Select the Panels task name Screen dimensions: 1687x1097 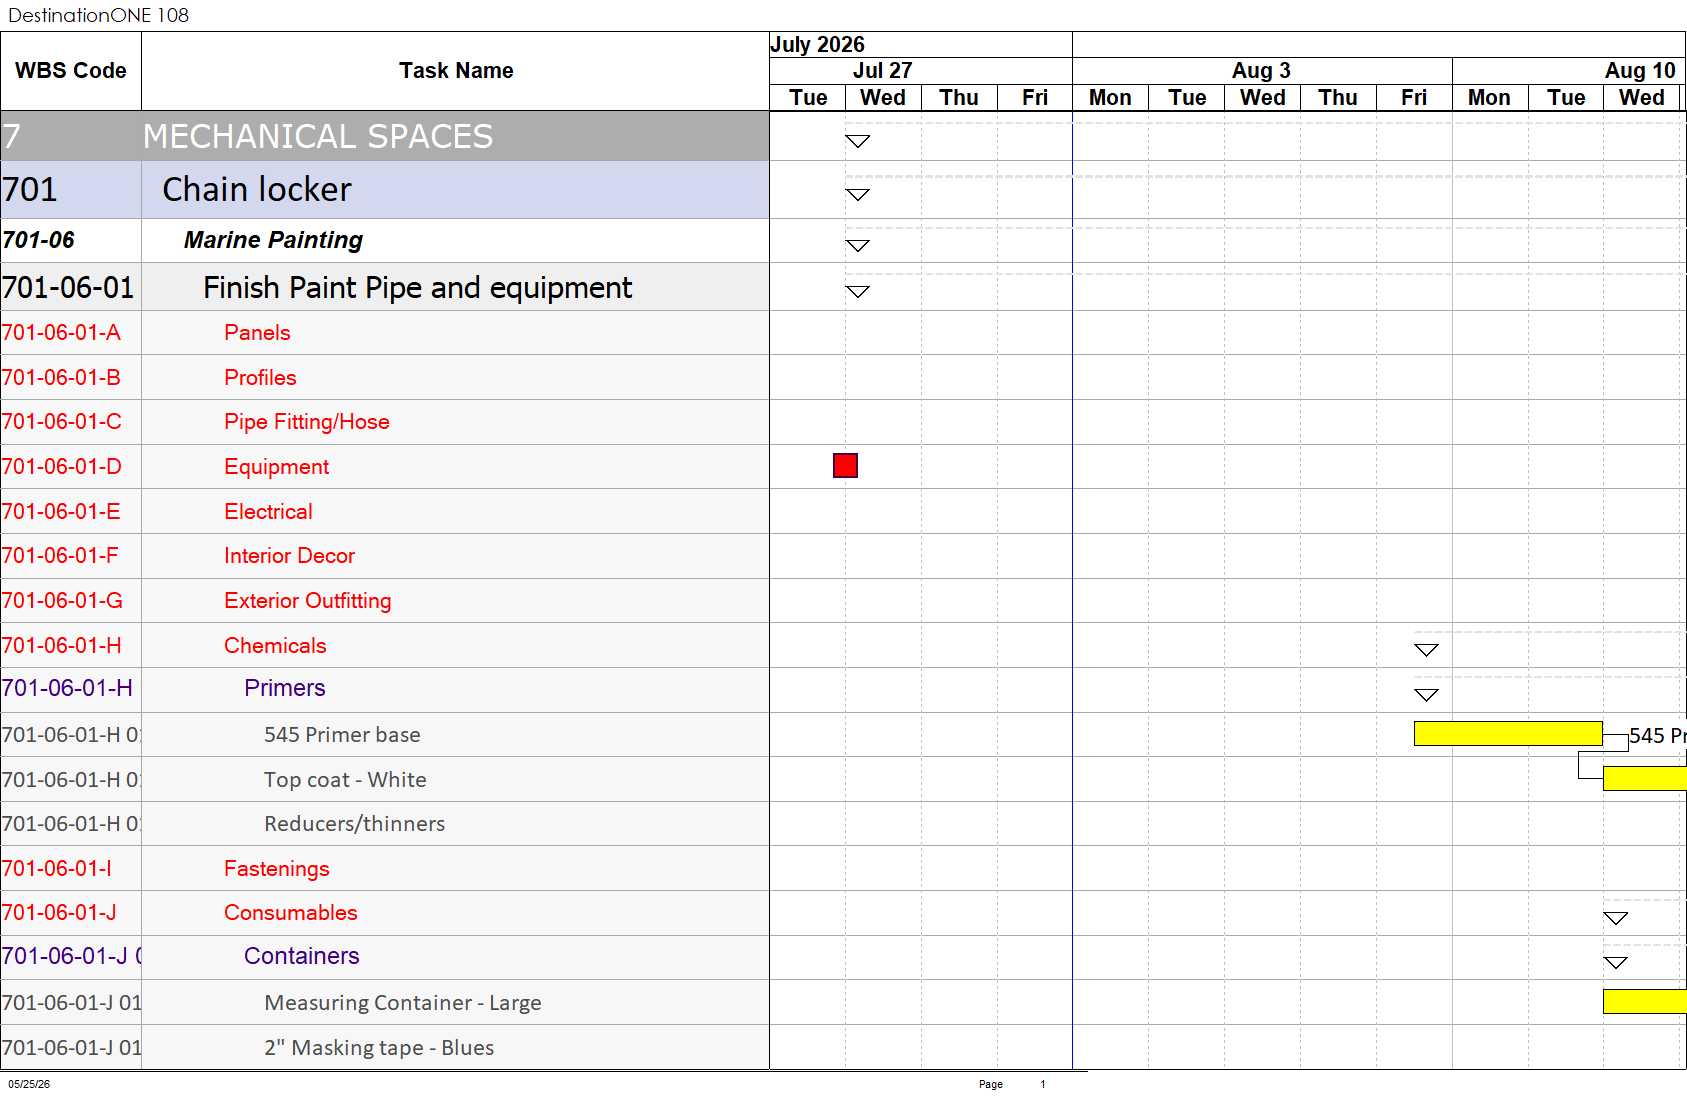(257, 333)
